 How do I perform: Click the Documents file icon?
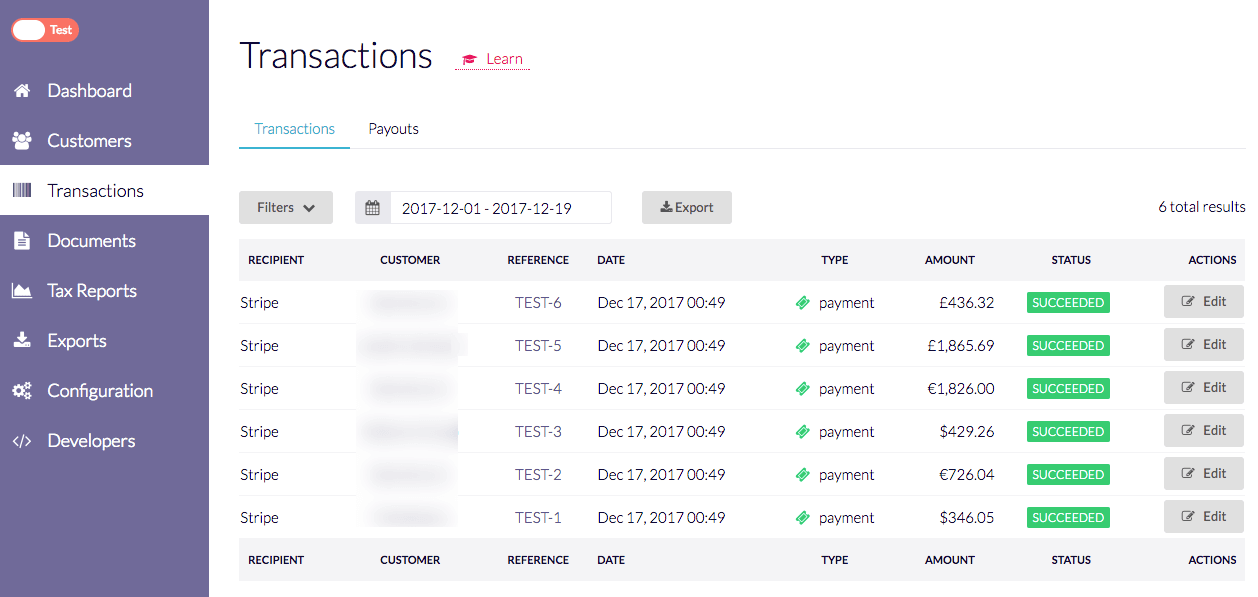point(21,241)
